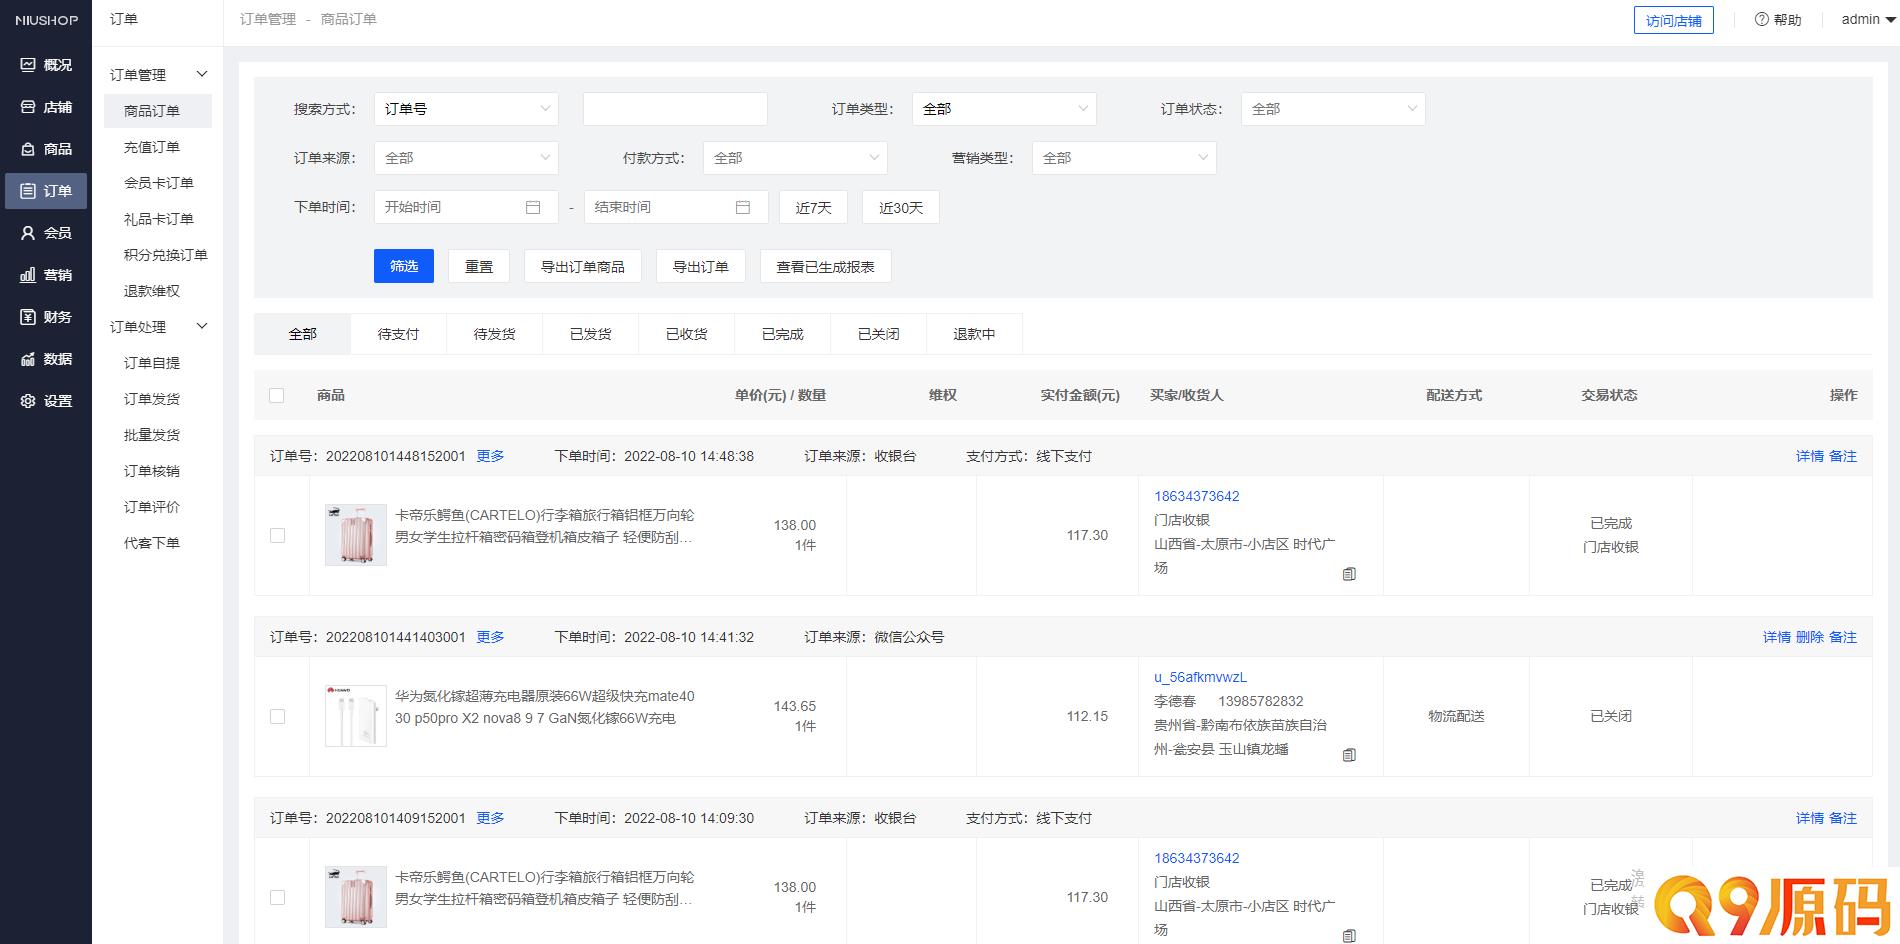
Task: Open the 搜索方式 订单号 dropdown
Action: coord(466,109)
